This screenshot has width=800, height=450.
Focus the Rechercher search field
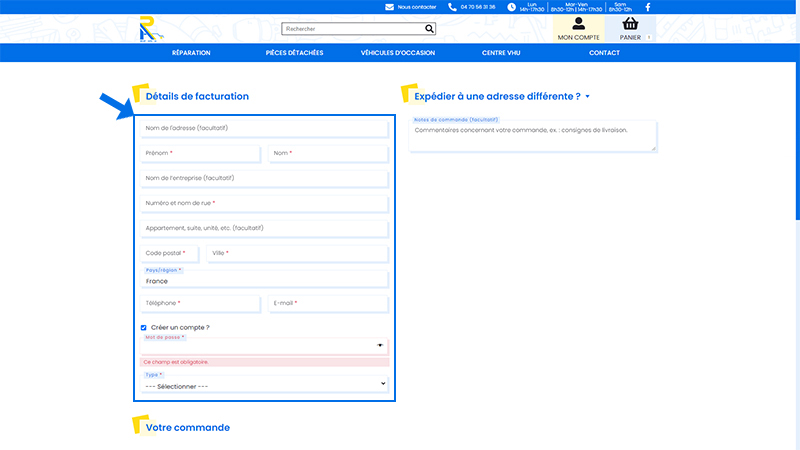coord(353,29)
